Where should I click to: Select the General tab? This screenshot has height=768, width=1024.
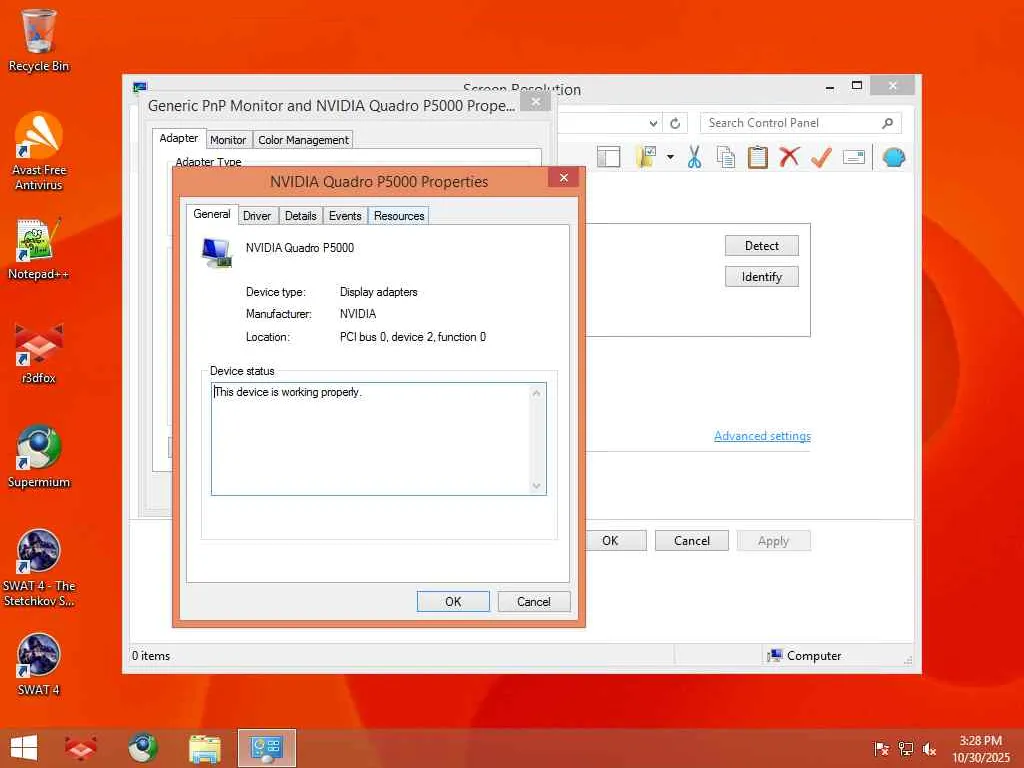click(212, 214)
